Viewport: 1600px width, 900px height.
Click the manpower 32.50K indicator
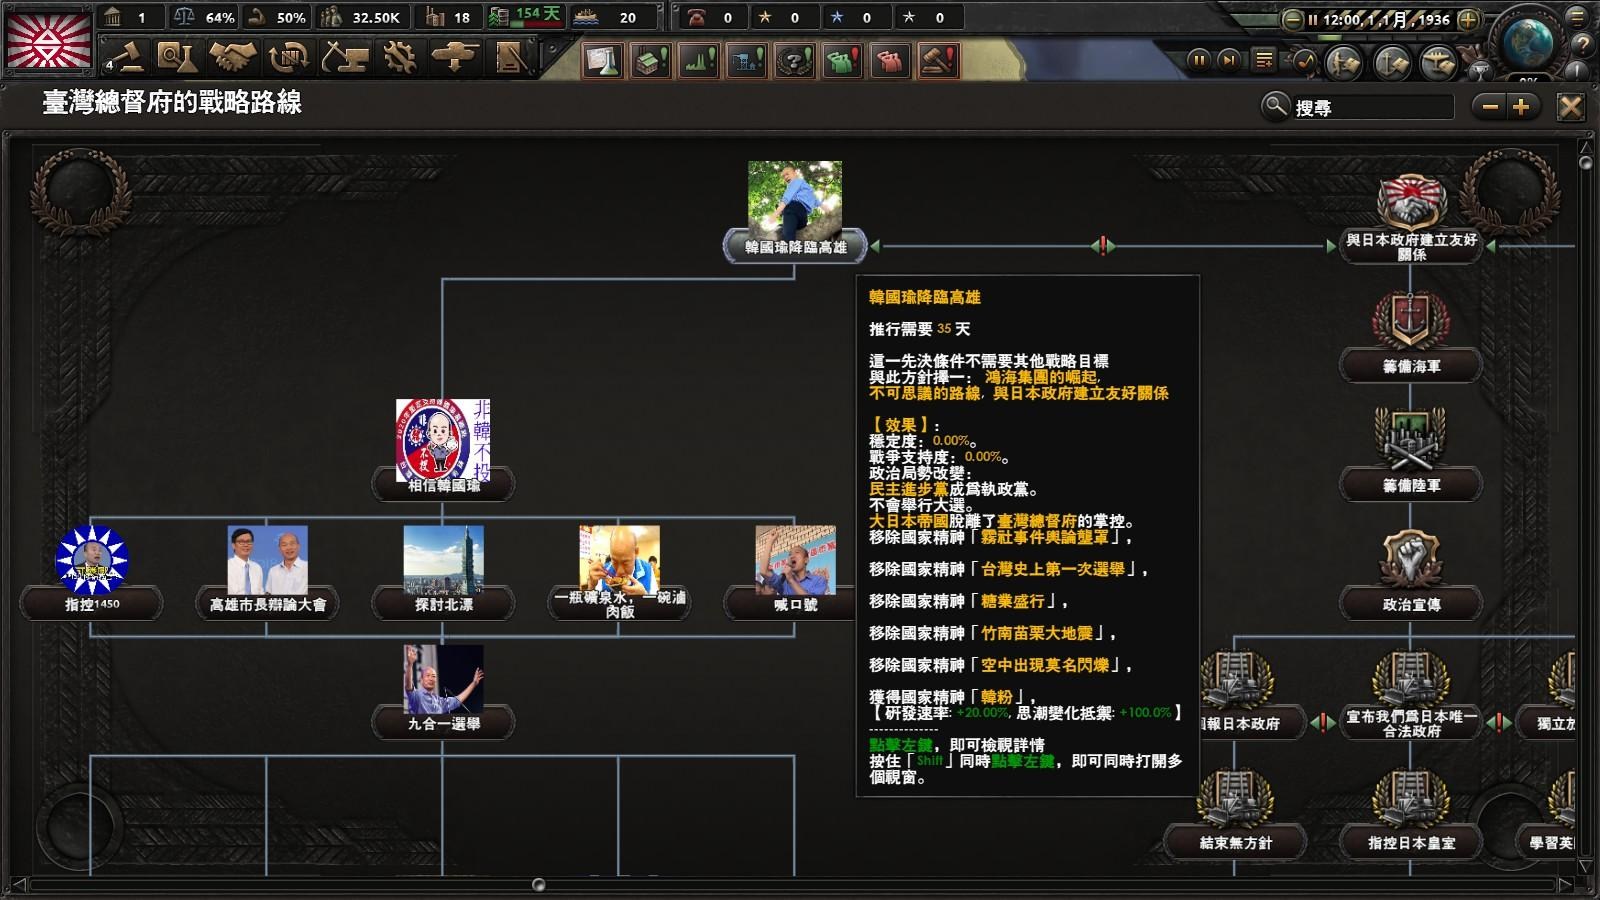pos(361,17)
